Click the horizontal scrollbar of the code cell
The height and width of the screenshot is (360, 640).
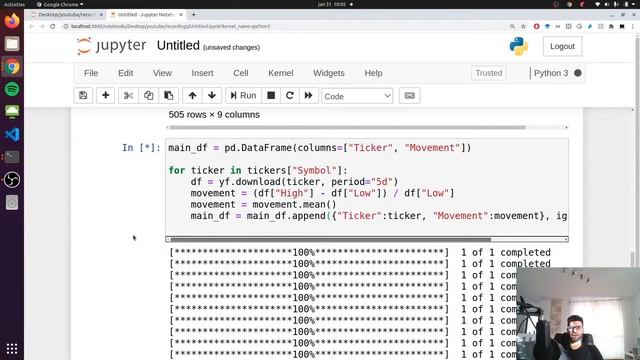[367, 239]
